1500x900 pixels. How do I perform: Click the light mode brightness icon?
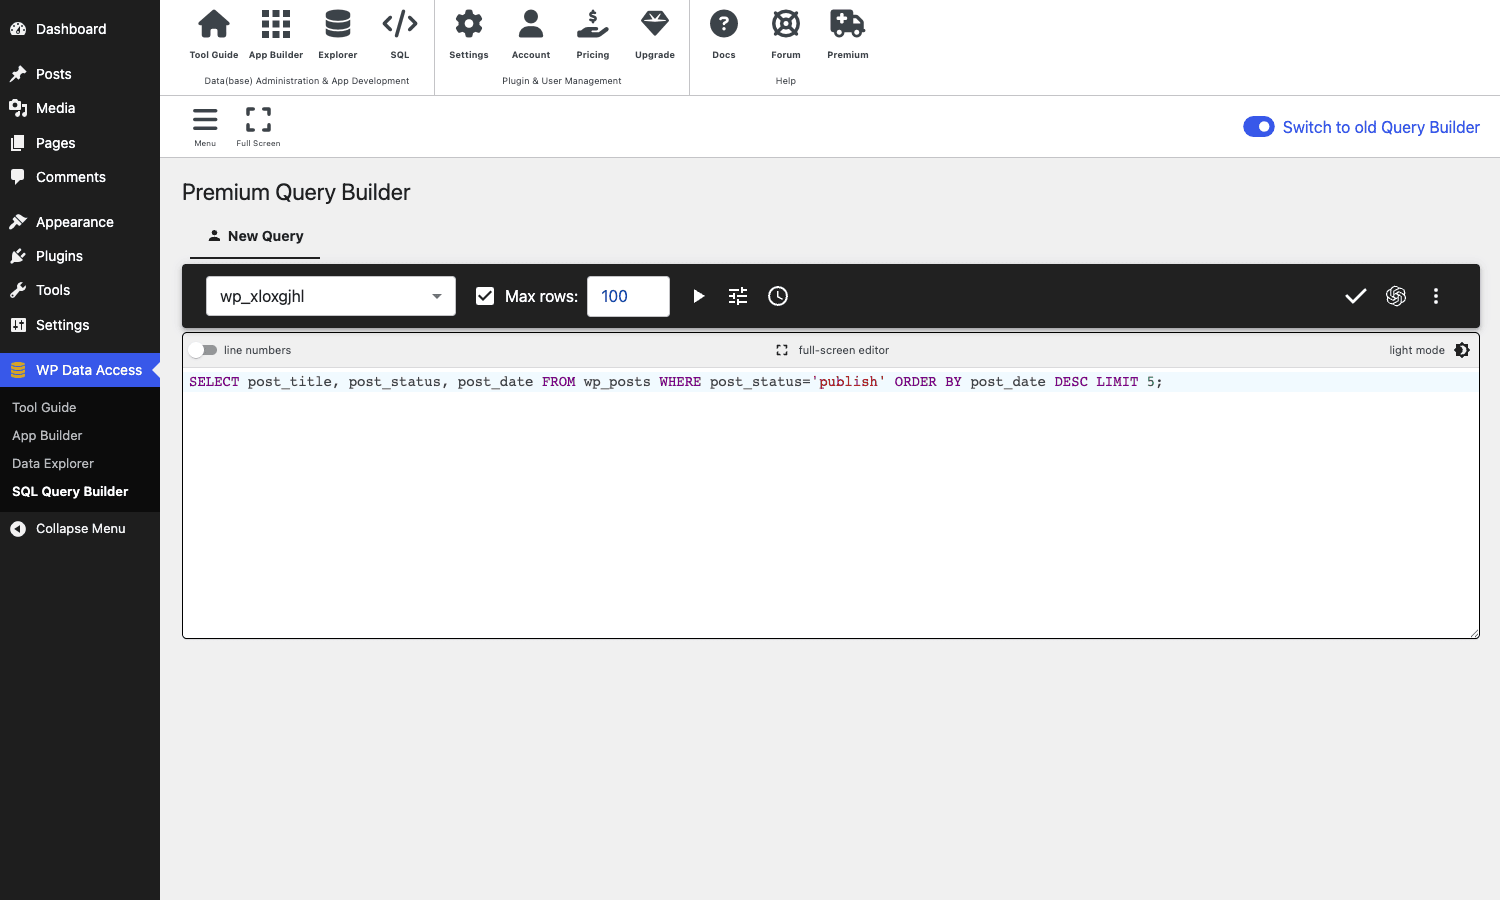point(1462,350)
